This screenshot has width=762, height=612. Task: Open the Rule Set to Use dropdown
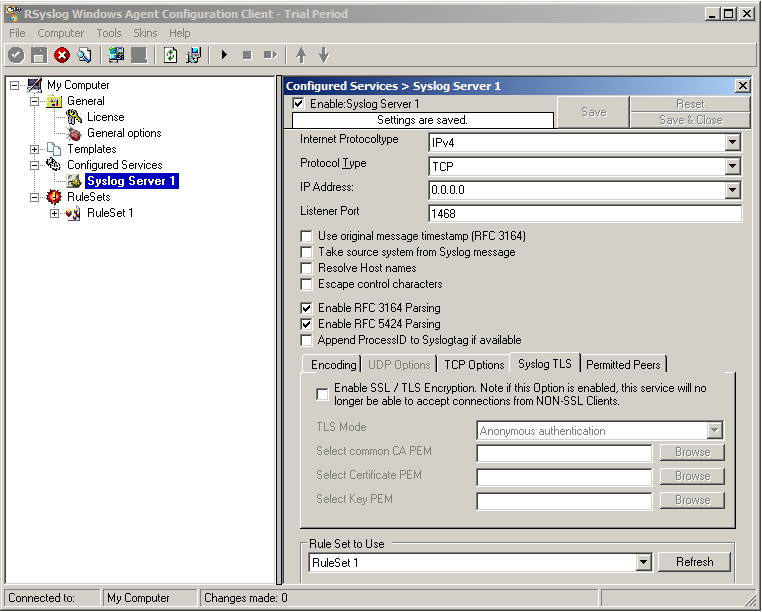pos(643,562)
